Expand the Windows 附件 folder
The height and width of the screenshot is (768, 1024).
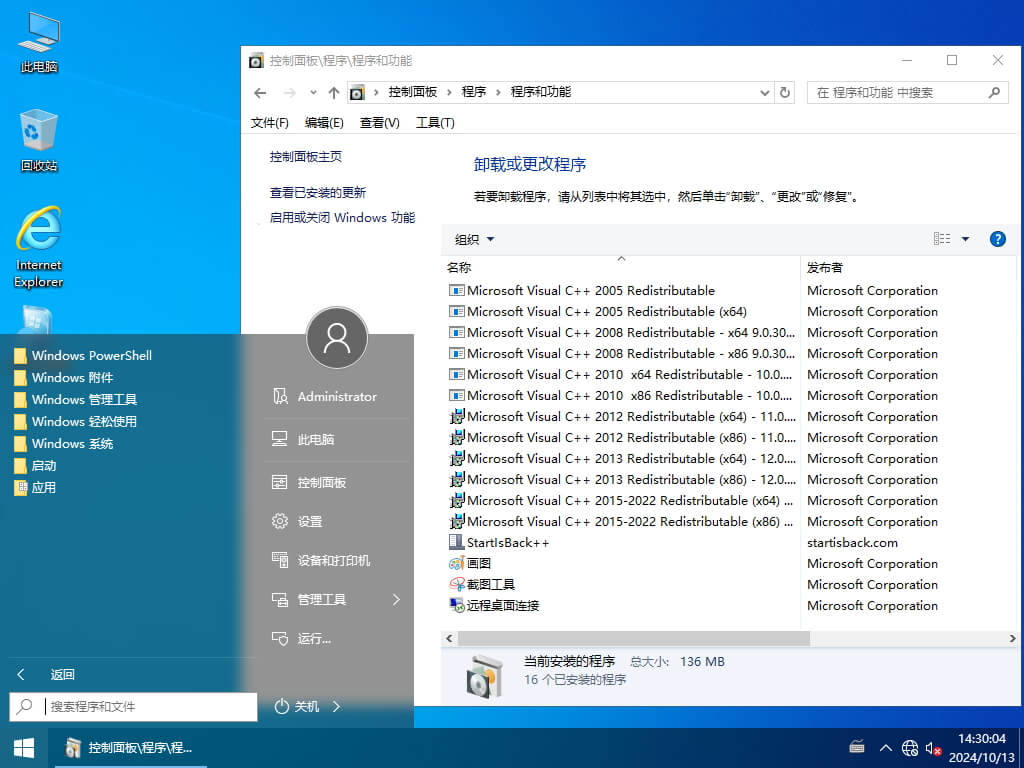click(64, 377)
